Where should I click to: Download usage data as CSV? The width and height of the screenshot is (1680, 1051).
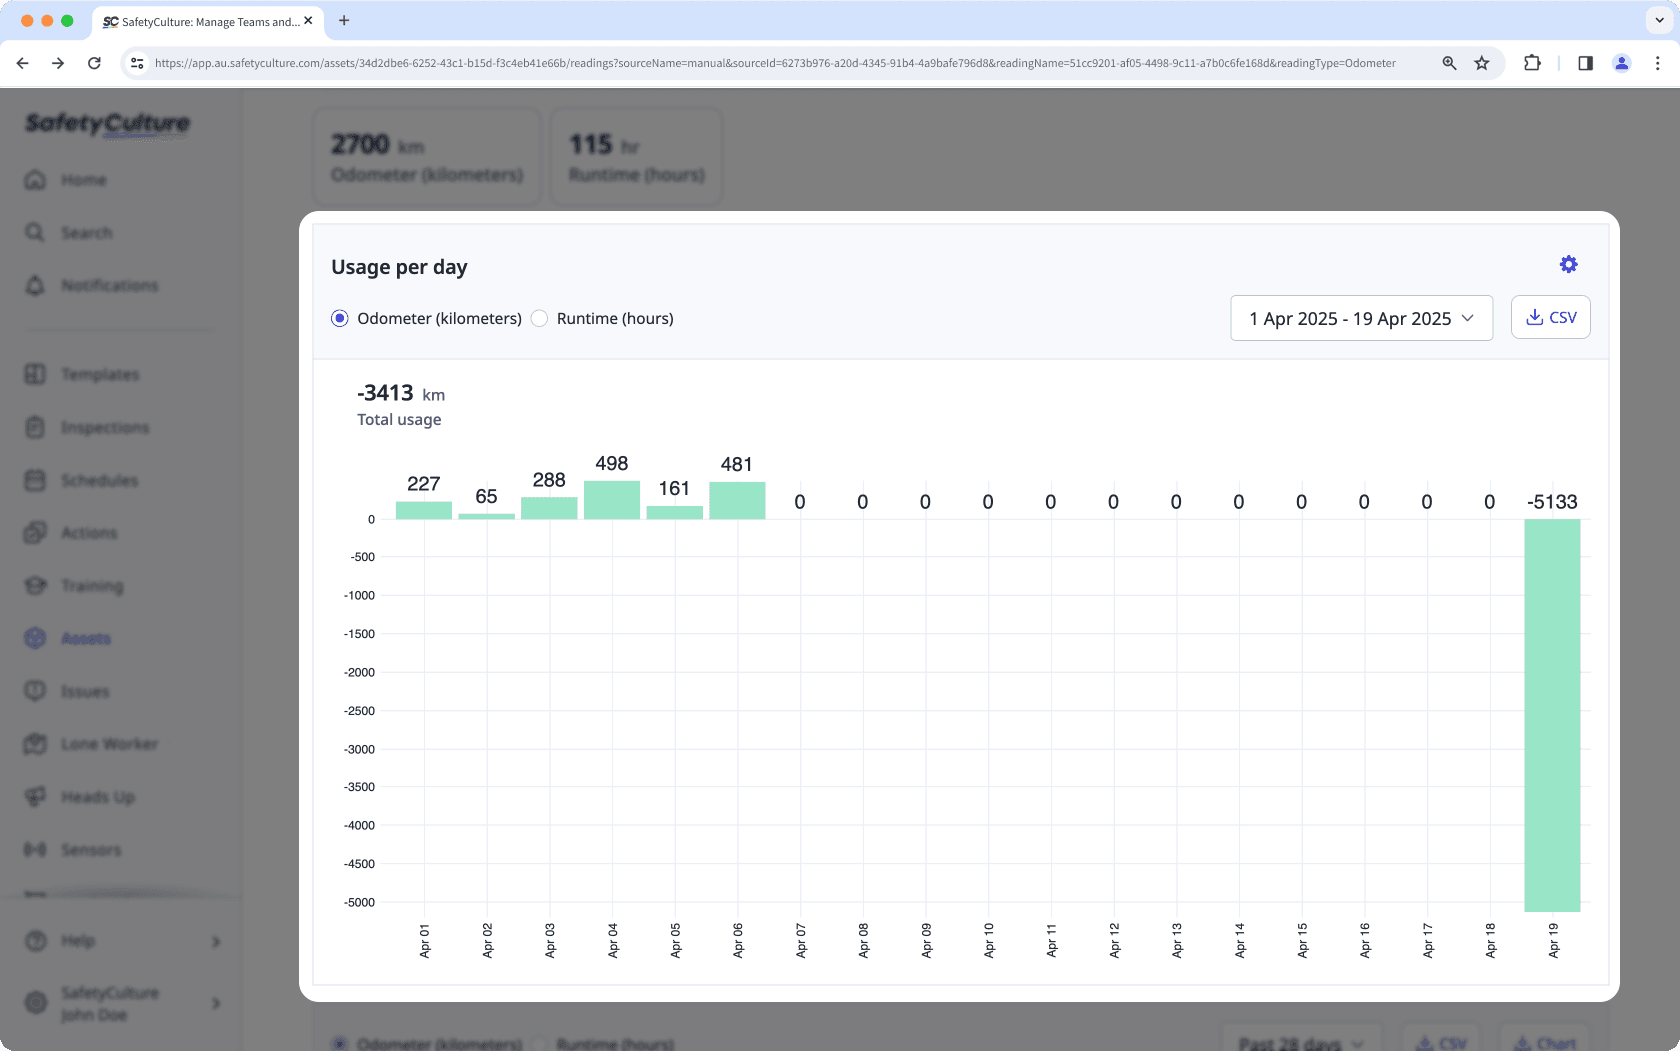pyautogui.click(x=1550, y=317)
